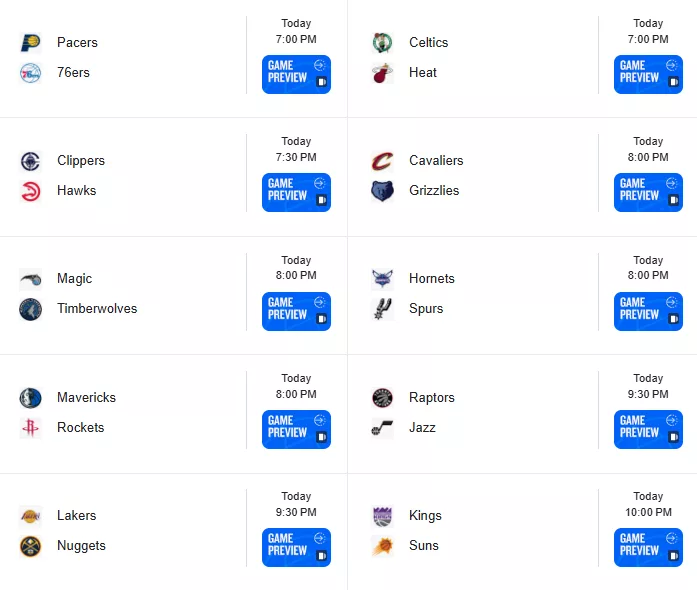Open Game Preview for Kings vs Suns
697x590 pixels.
tap(648, 547)
